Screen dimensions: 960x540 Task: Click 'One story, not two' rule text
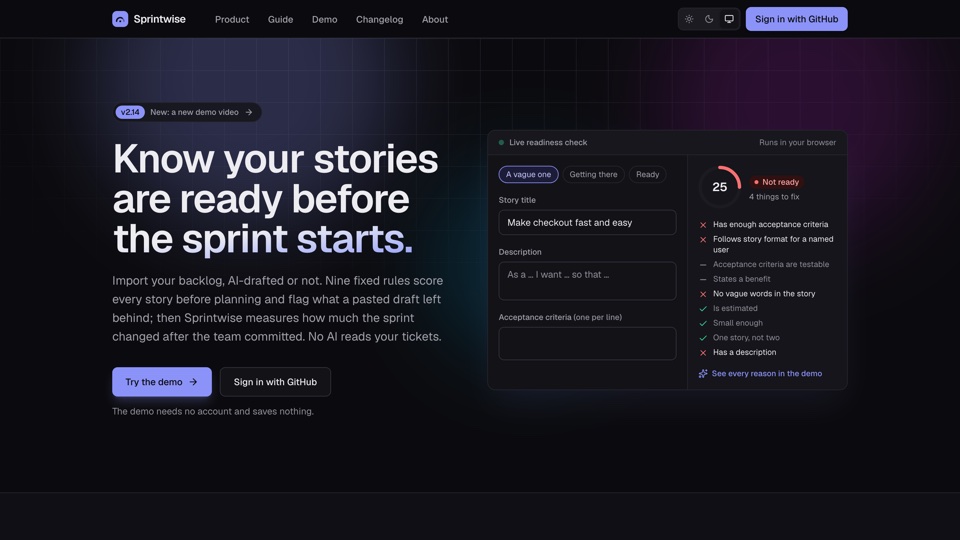pyautogui.click(x=746, y=338)
